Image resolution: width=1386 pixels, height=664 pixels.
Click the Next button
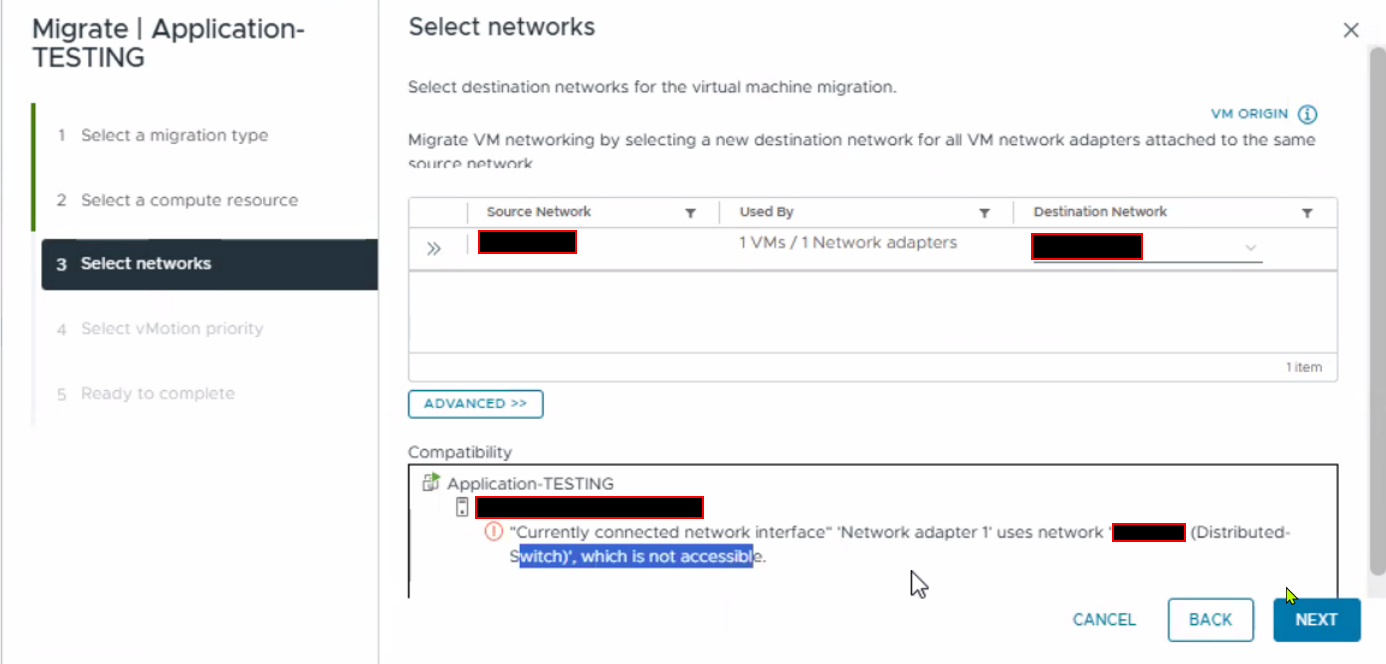[1316, 620]
